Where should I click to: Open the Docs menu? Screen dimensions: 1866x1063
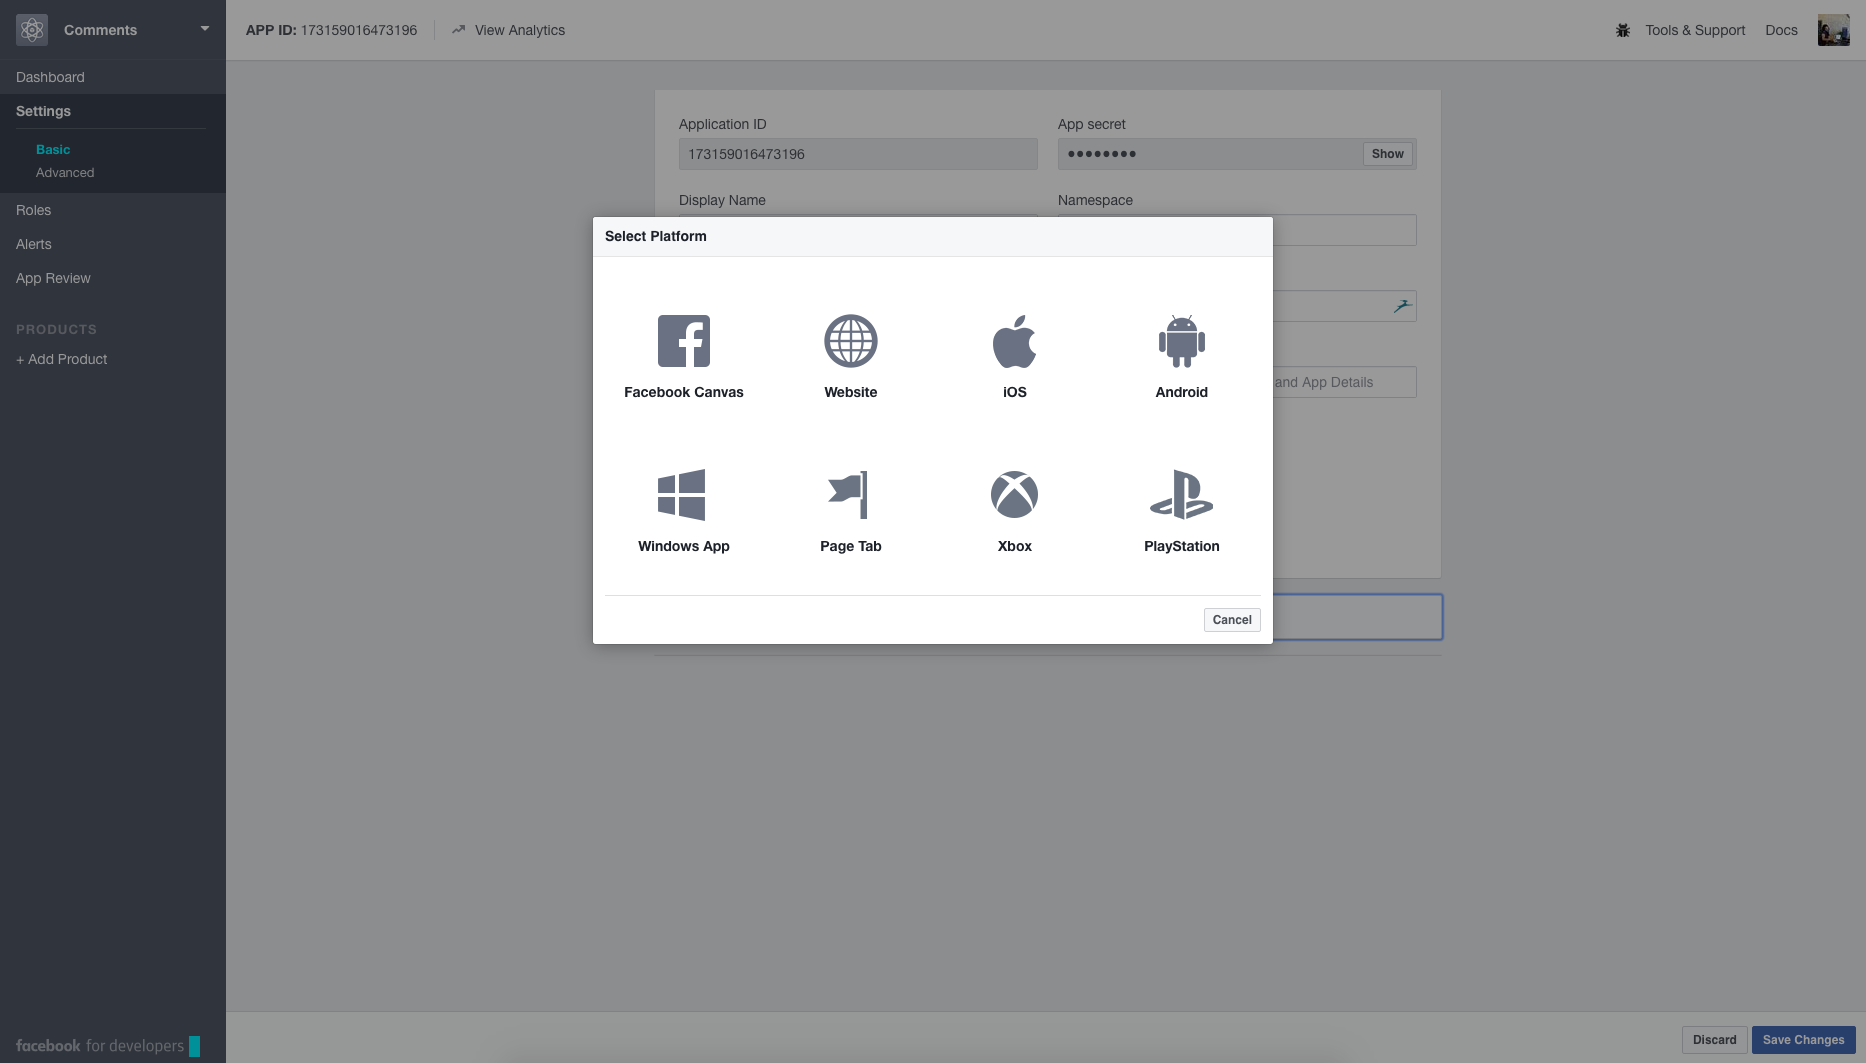point(1781,30)
